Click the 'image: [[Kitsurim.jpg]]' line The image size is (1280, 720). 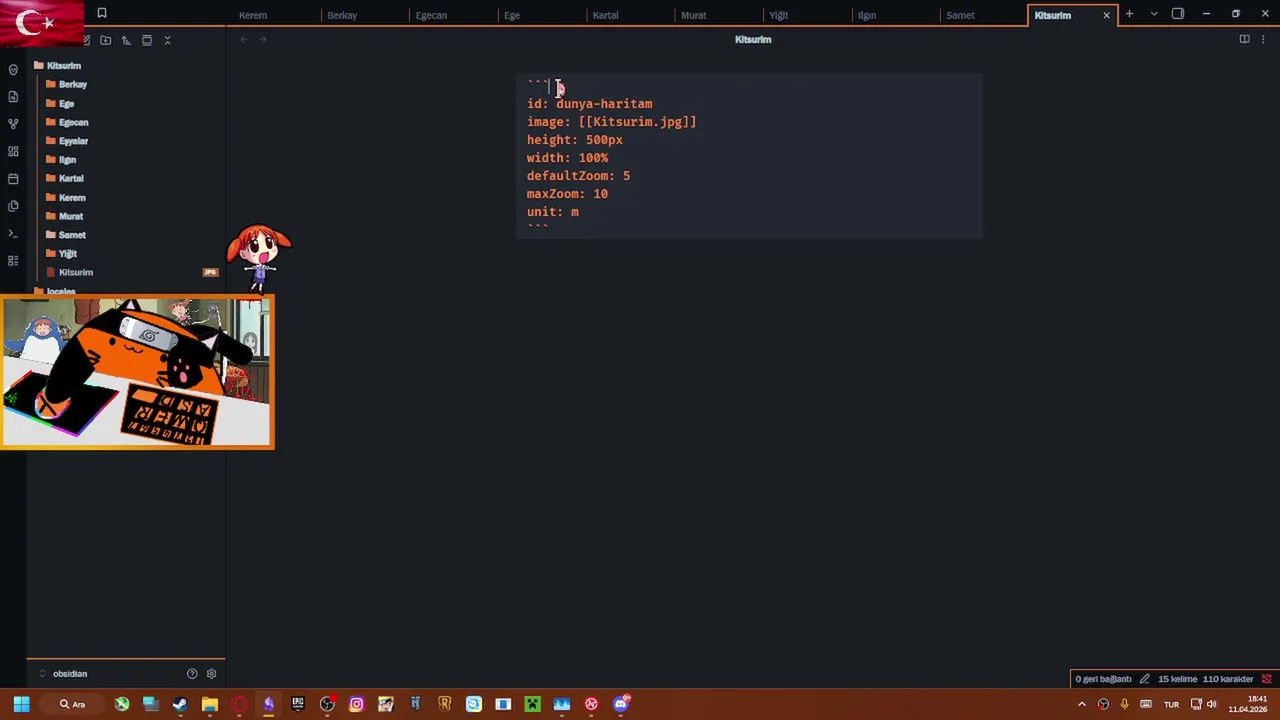pos(611,122)
